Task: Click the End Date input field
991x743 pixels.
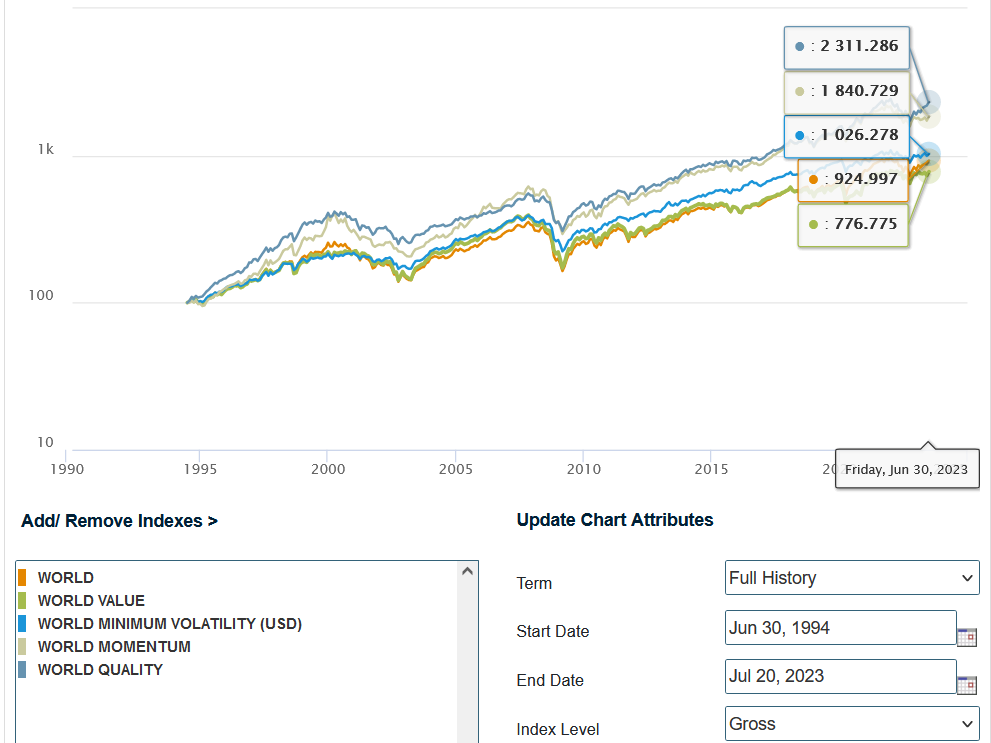Action: point(840,676)
